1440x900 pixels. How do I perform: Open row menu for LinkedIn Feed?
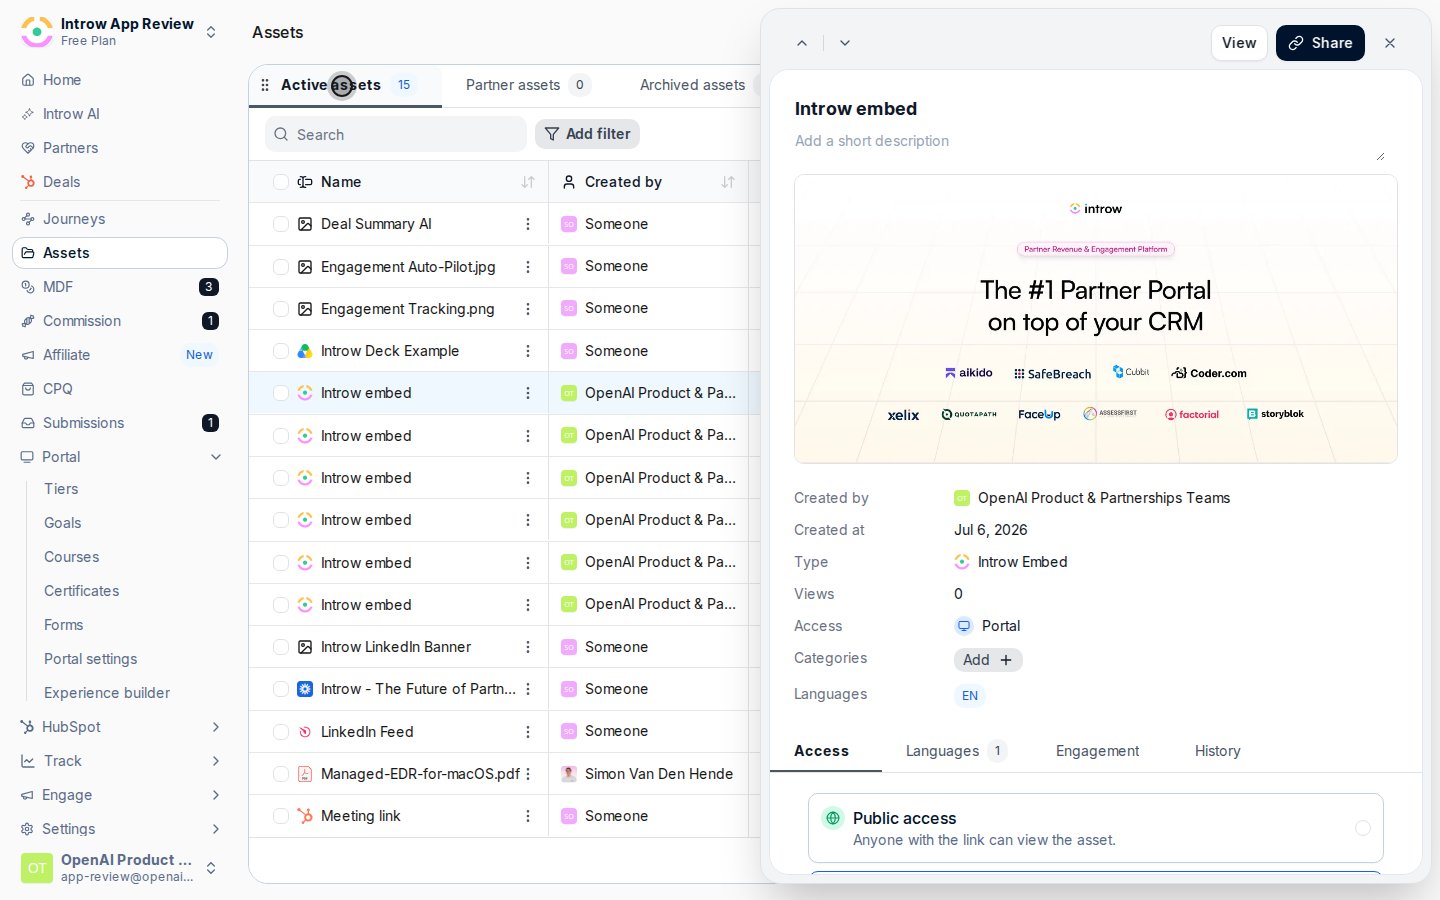(528, 732)
